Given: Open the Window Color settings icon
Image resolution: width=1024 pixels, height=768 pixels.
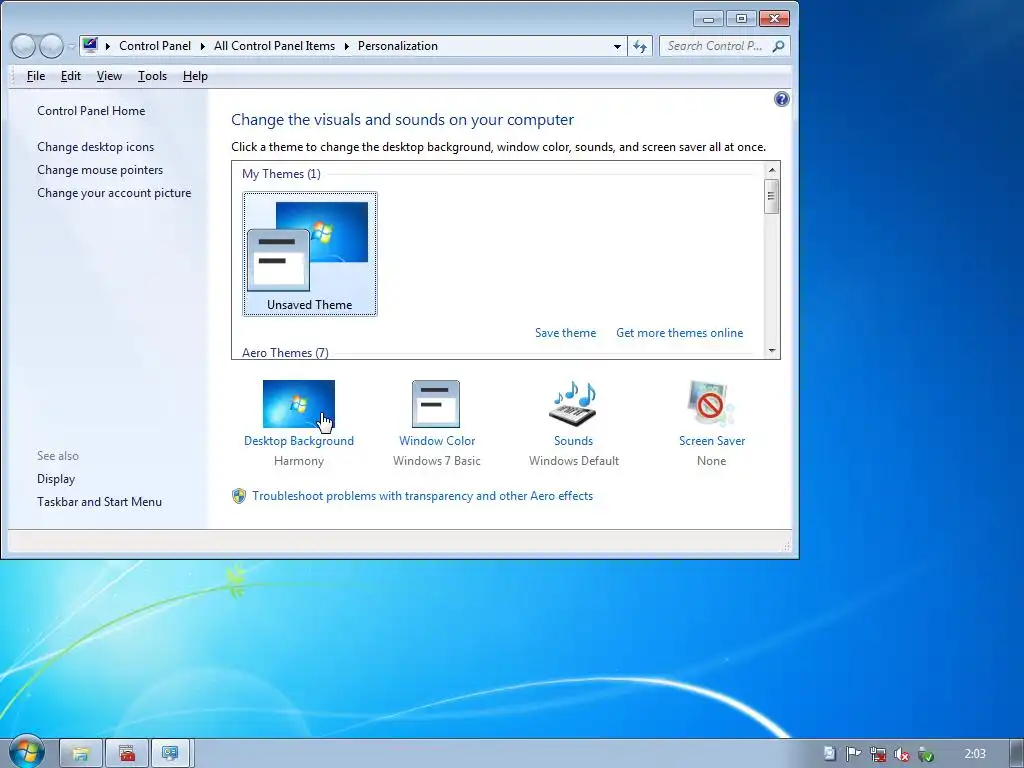Looking at the screenshot, I should (x=436, y=404).
